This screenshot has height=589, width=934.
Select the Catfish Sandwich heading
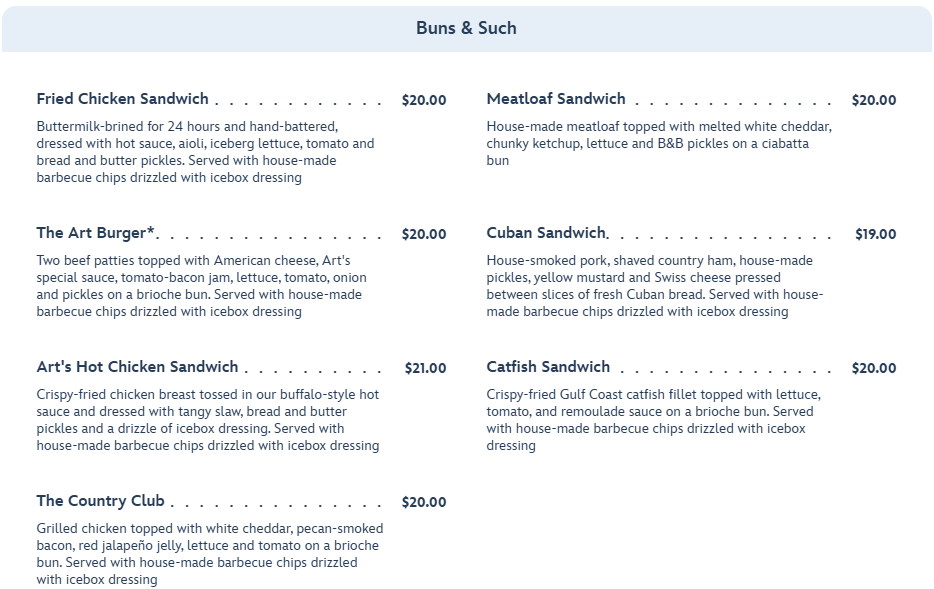(x=548, y=367)
